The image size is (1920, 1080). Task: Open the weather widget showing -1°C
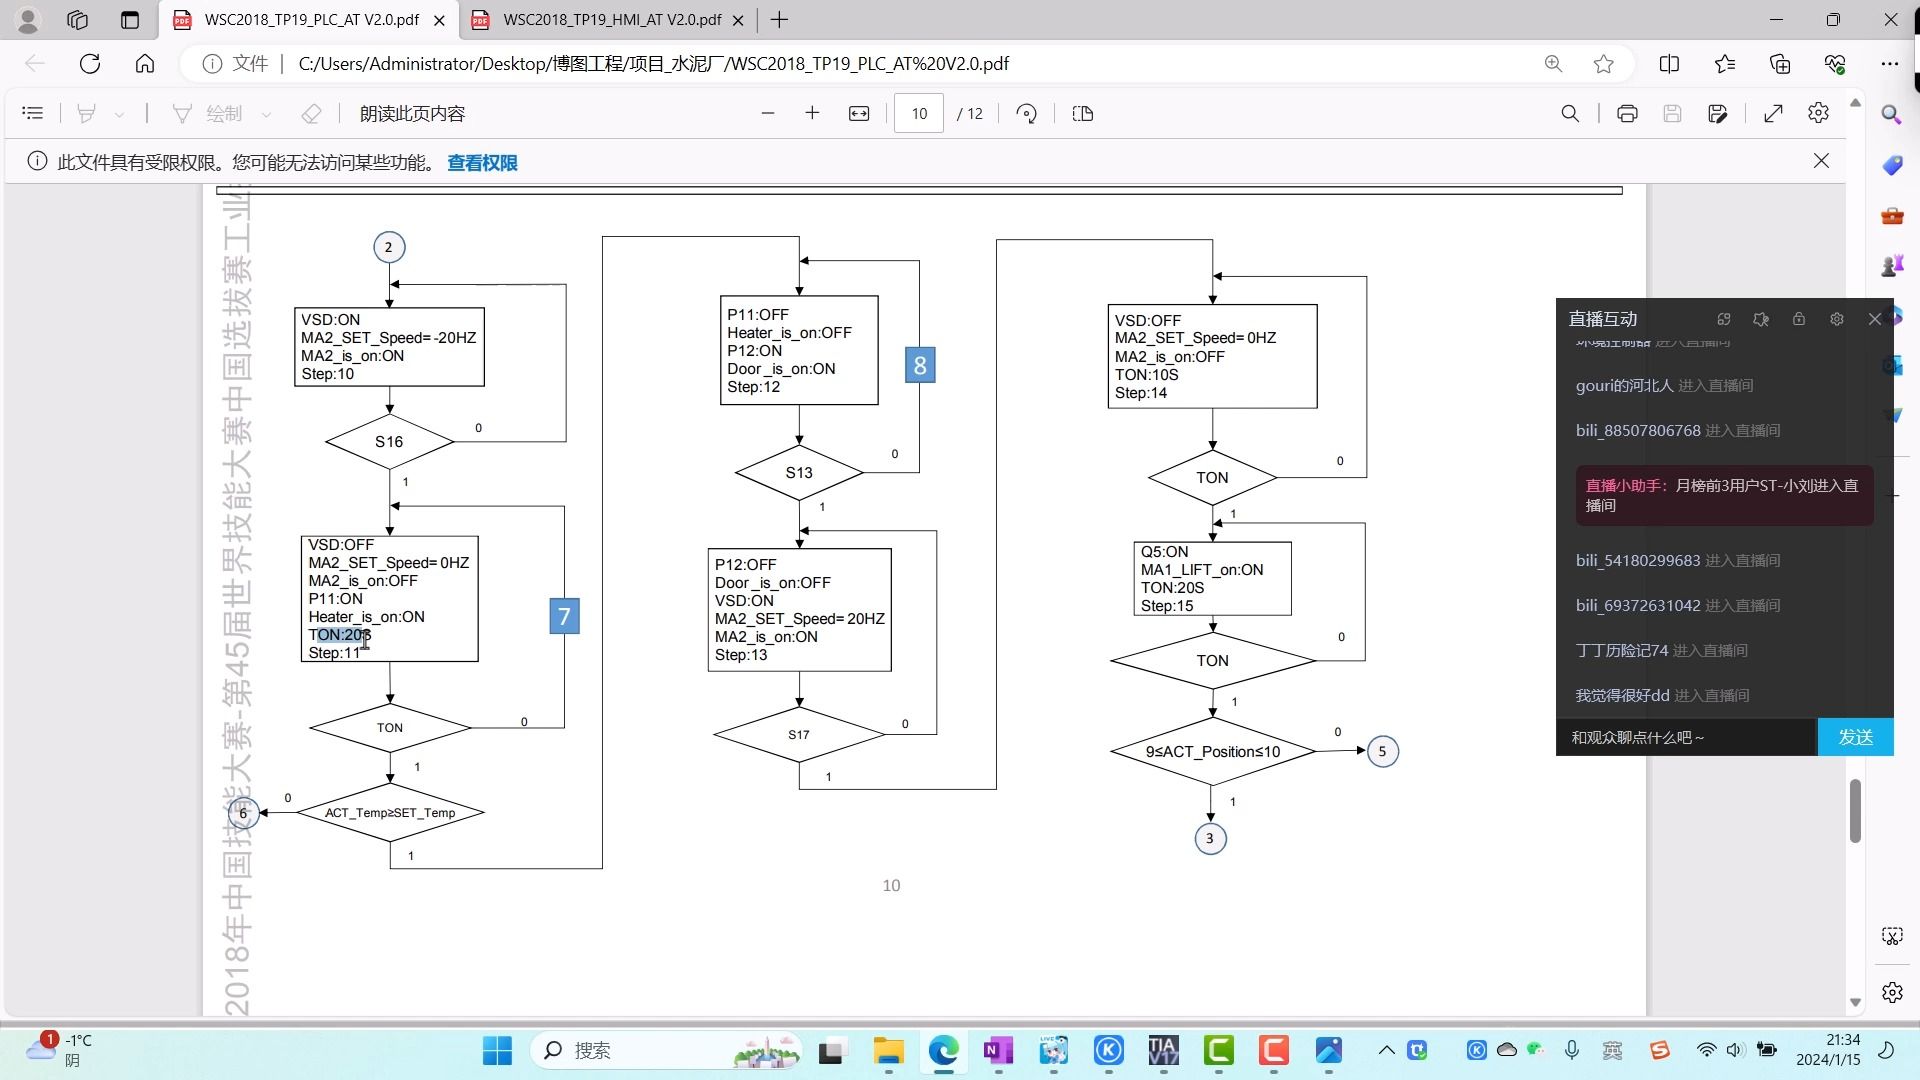tap(60, 1051)
